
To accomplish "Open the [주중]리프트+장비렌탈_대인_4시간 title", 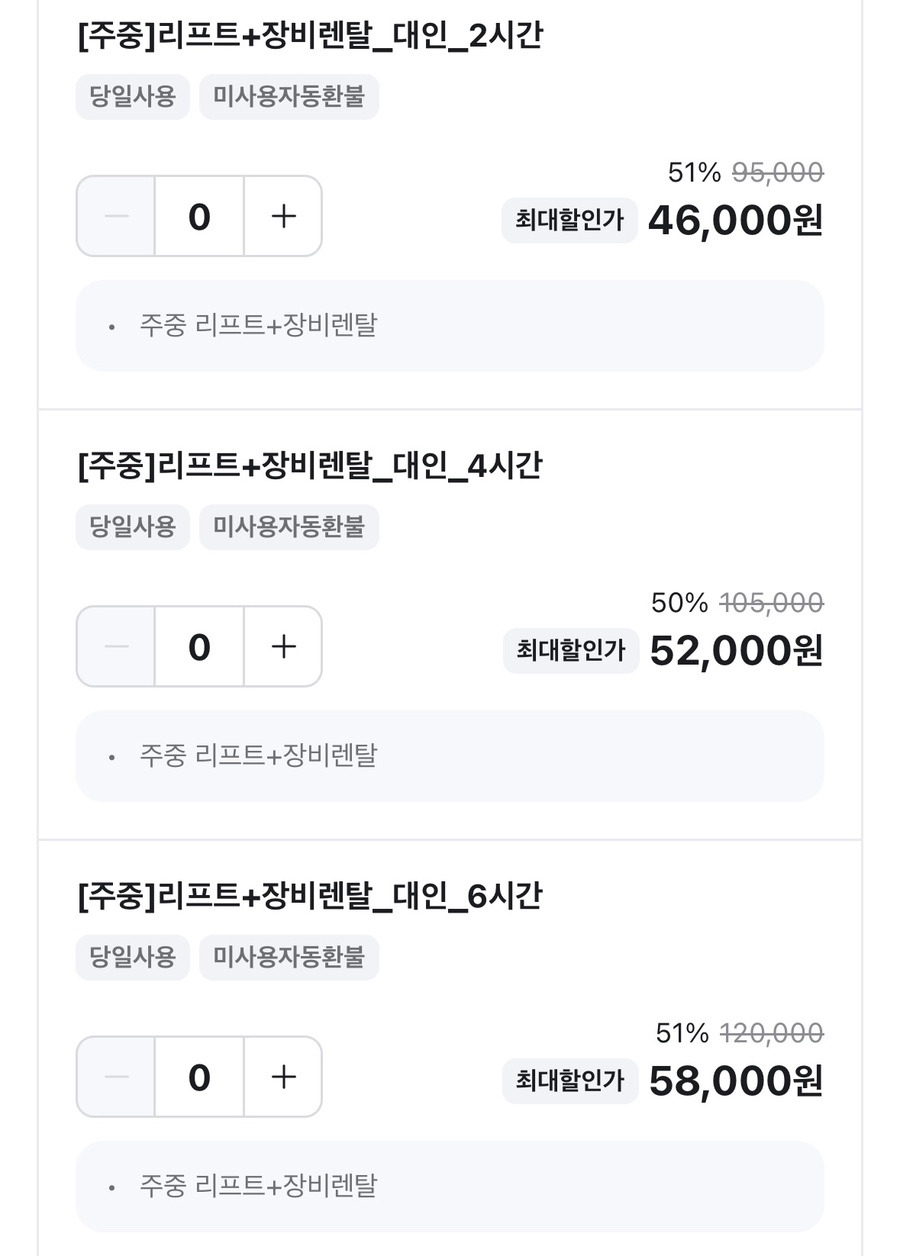I will [309, 466].
